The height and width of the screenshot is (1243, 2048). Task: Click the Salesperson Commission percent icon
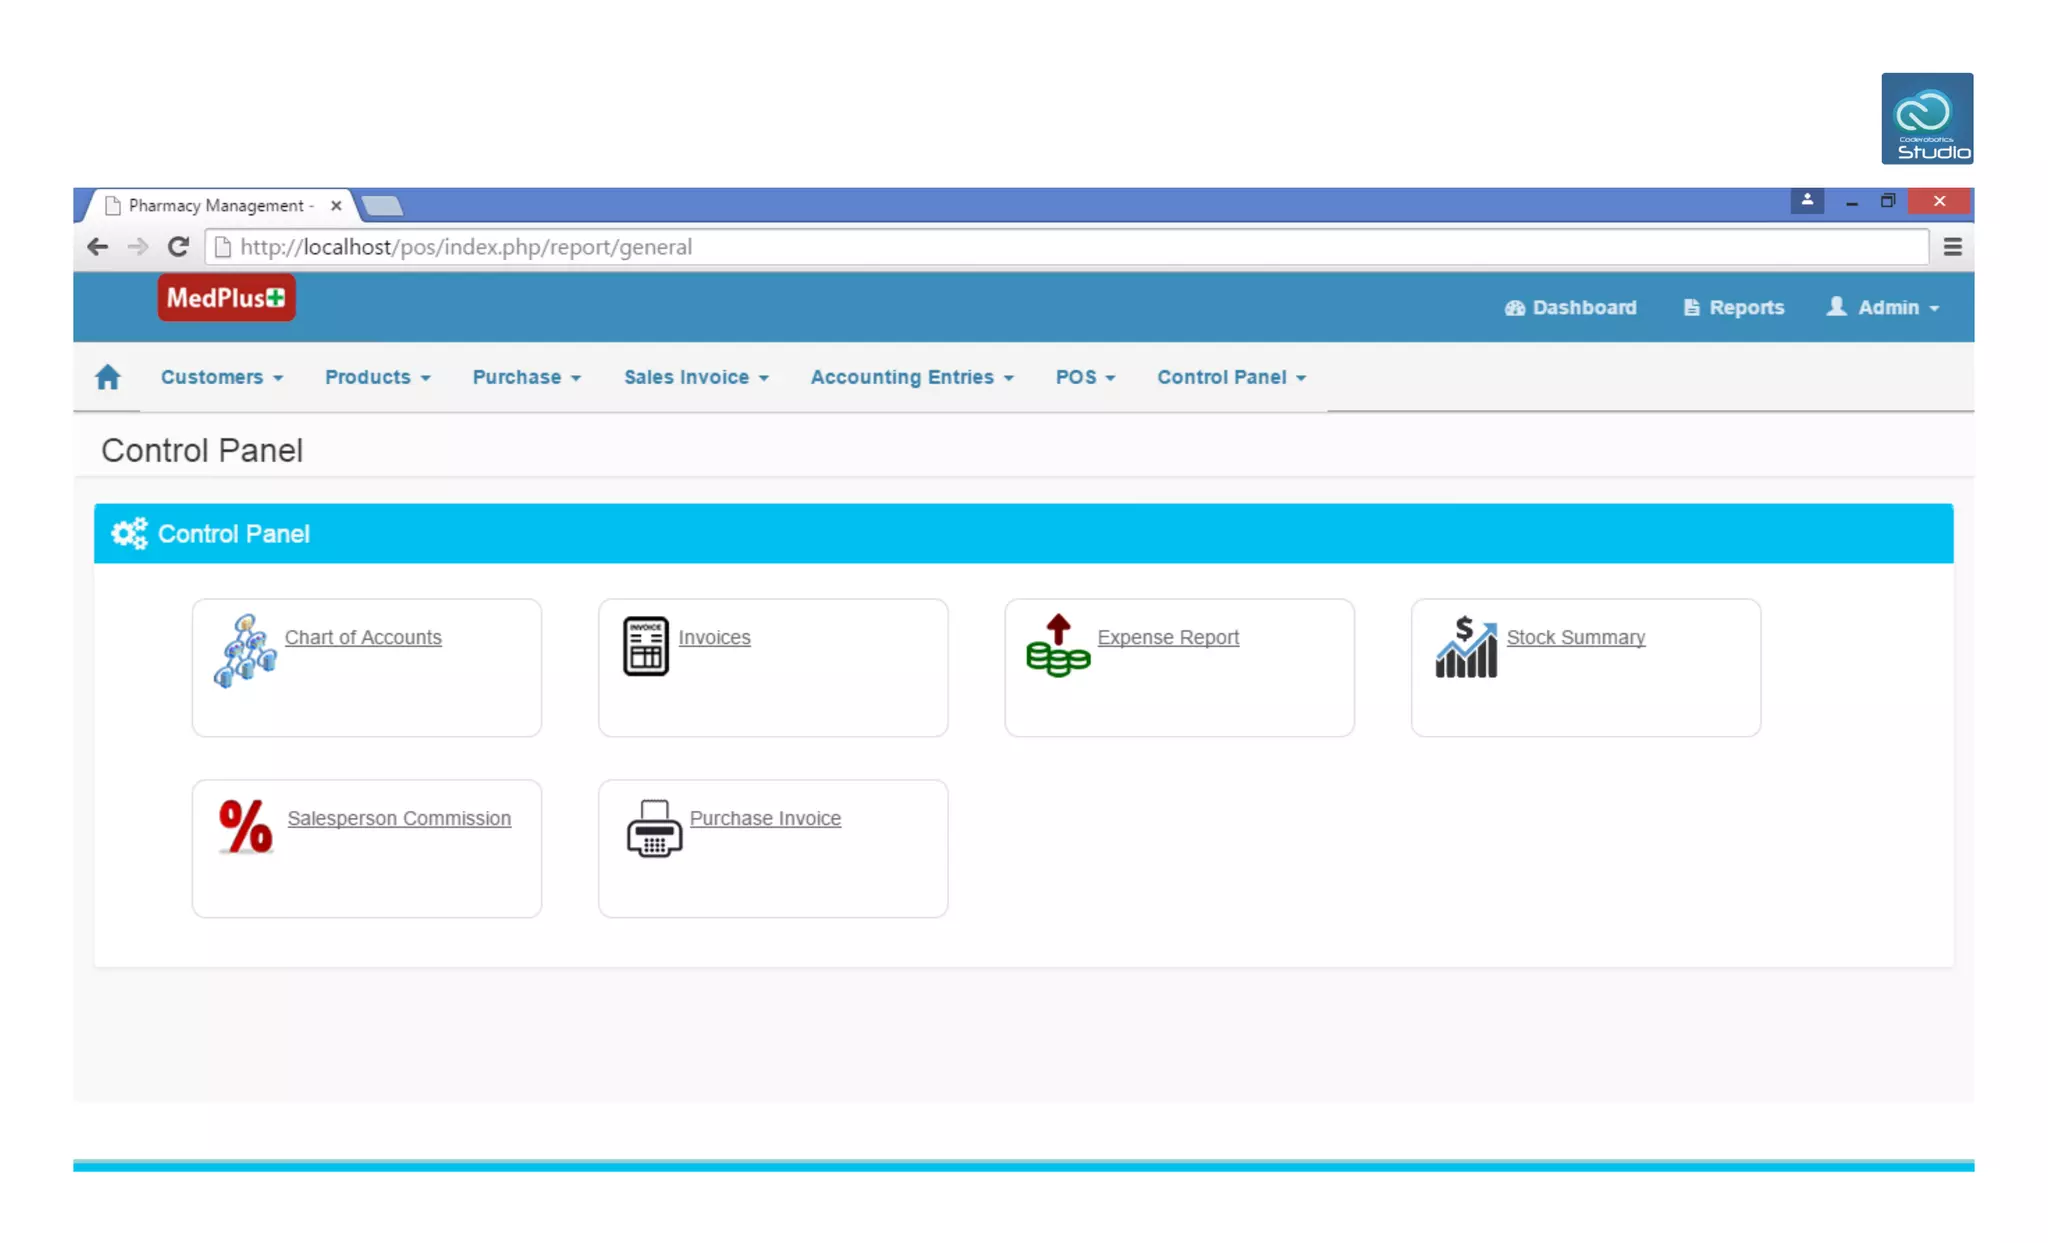(245, 826)
